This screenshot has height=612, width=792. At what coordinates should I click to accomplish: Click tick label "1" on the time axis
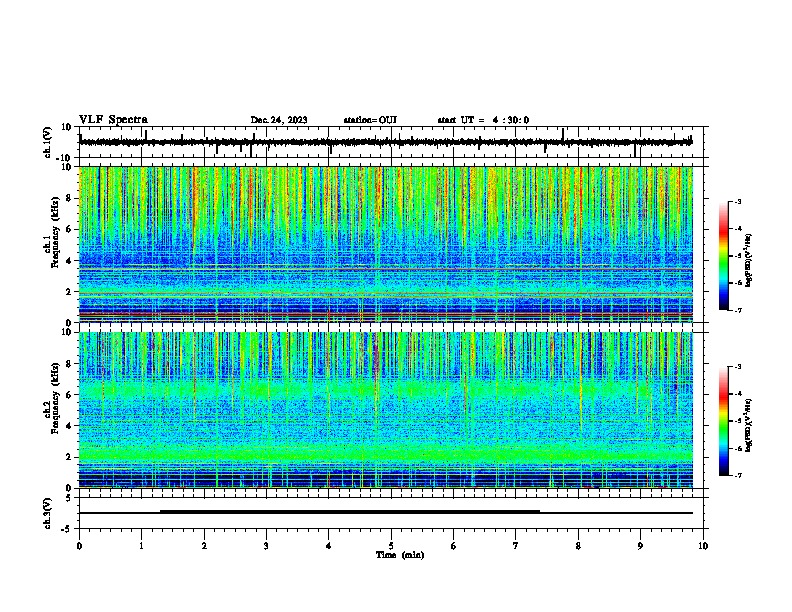tap(141, 546)
